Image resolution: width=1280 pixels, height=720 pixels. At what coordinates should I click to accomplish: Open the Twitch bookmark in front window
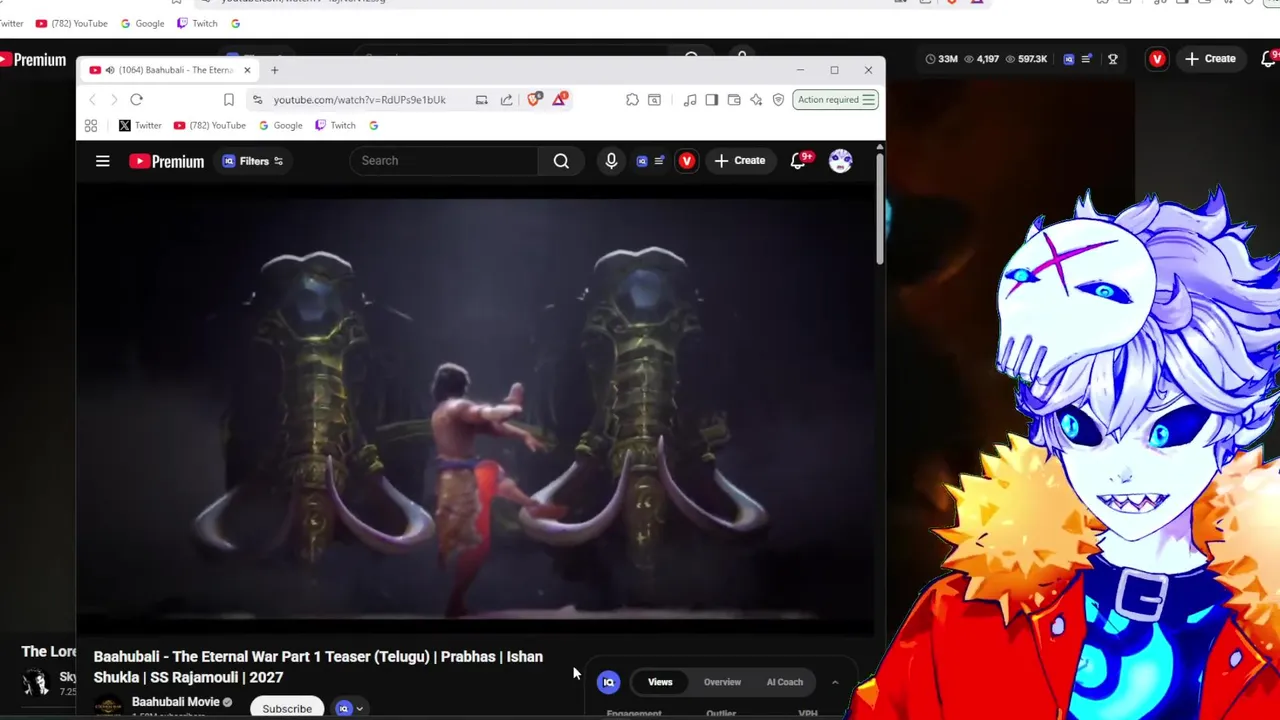[335, 125]
